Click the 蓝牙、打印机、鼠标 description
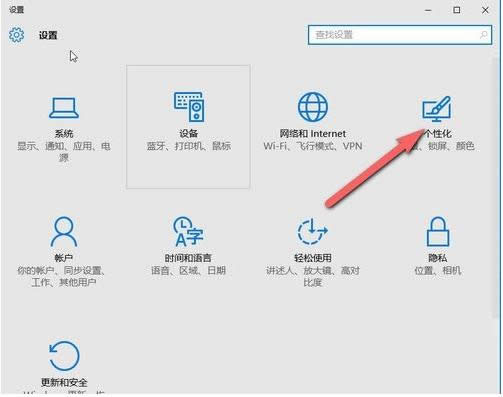The height and width of the screenshot is (397, 503). click(189, 146)
